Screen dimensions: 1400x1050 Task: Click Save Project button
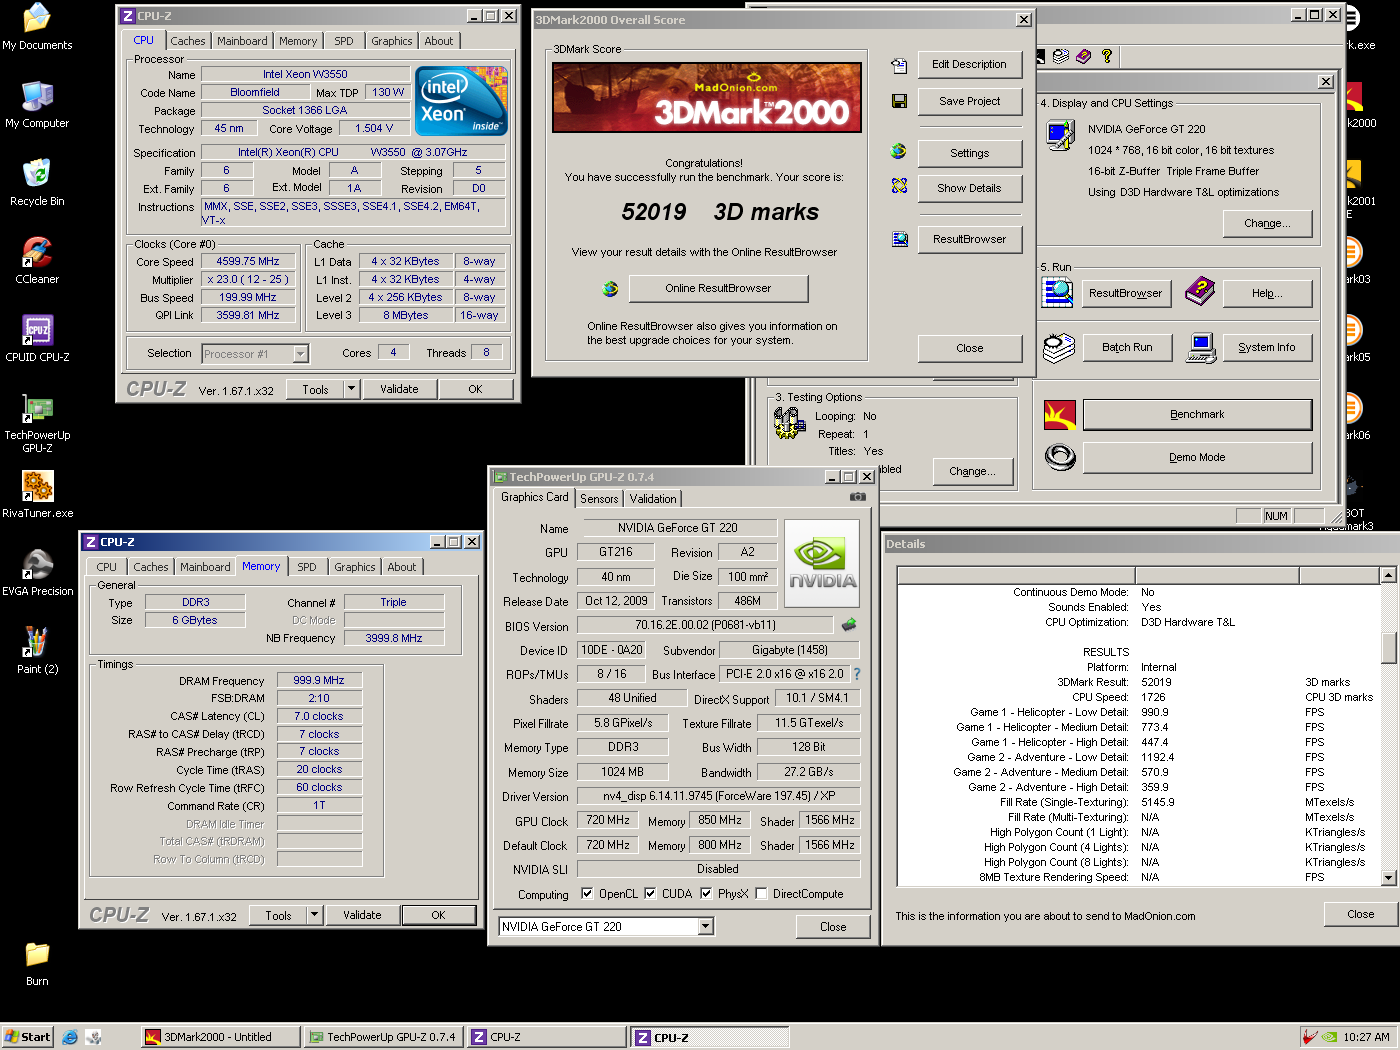pos(969,101)
